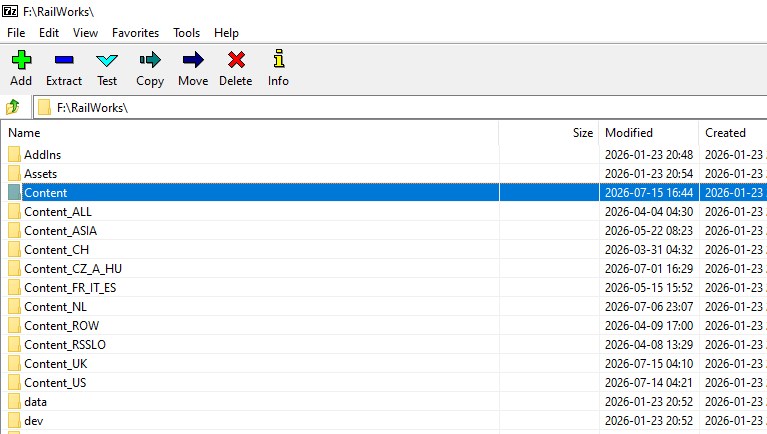This screenshot has height=434, width=767.
Task: Select the Content_ROW folder name
Action: (62, 326)
